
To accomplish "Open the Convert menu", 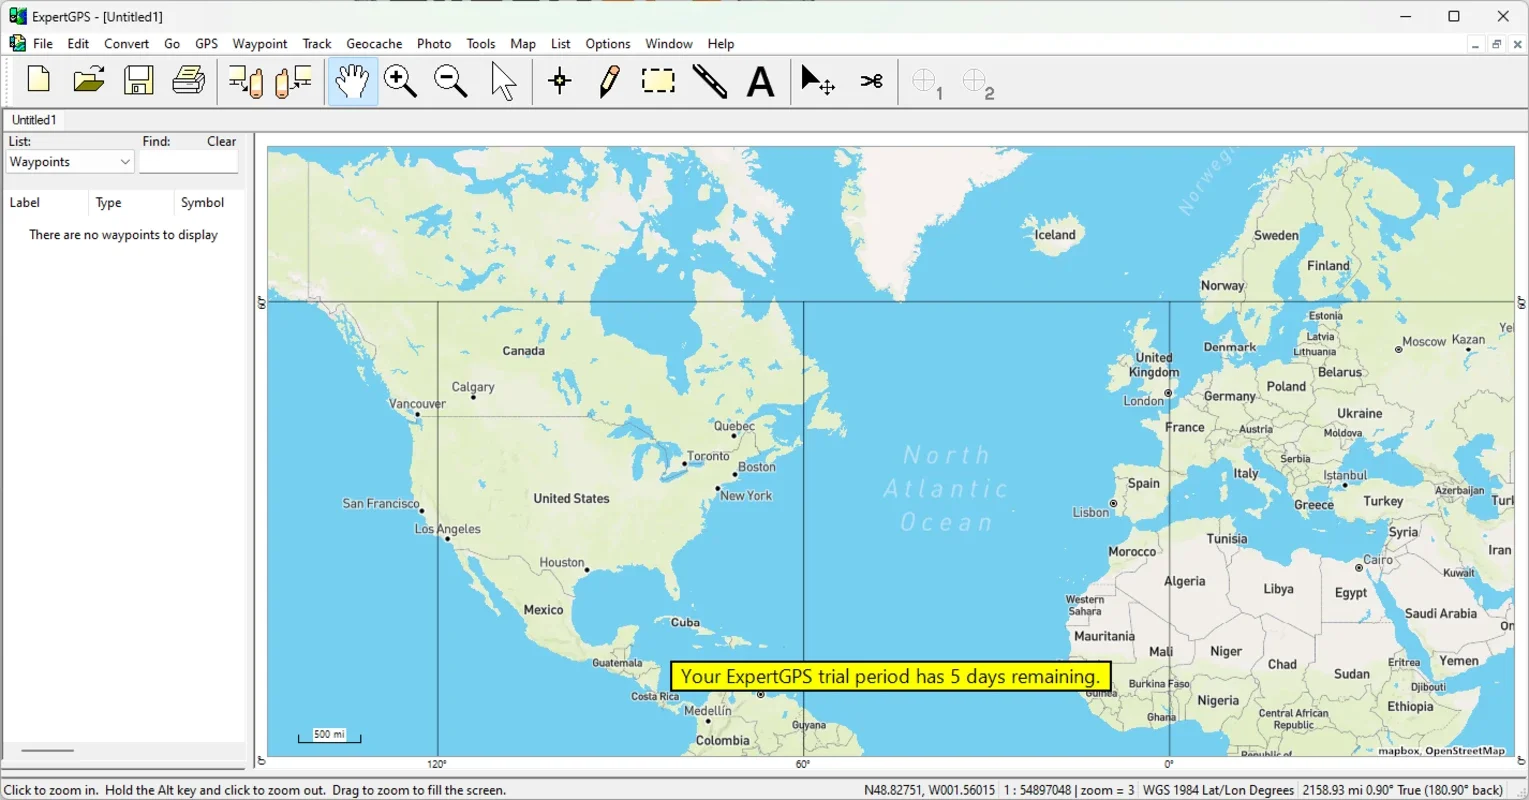I will click(x=127, y=44).
